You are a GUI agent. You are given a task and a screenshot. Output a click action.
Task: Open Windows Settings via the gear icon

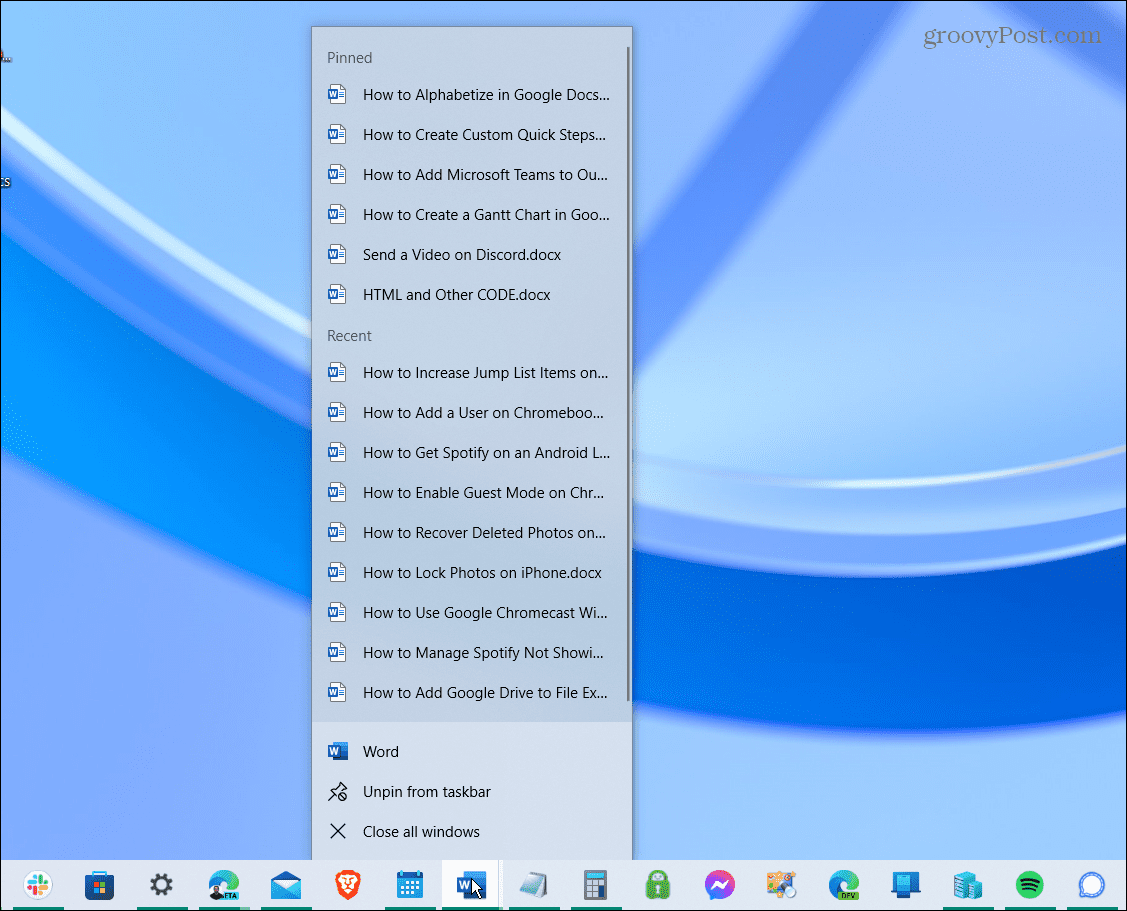(x=160, y=886)
